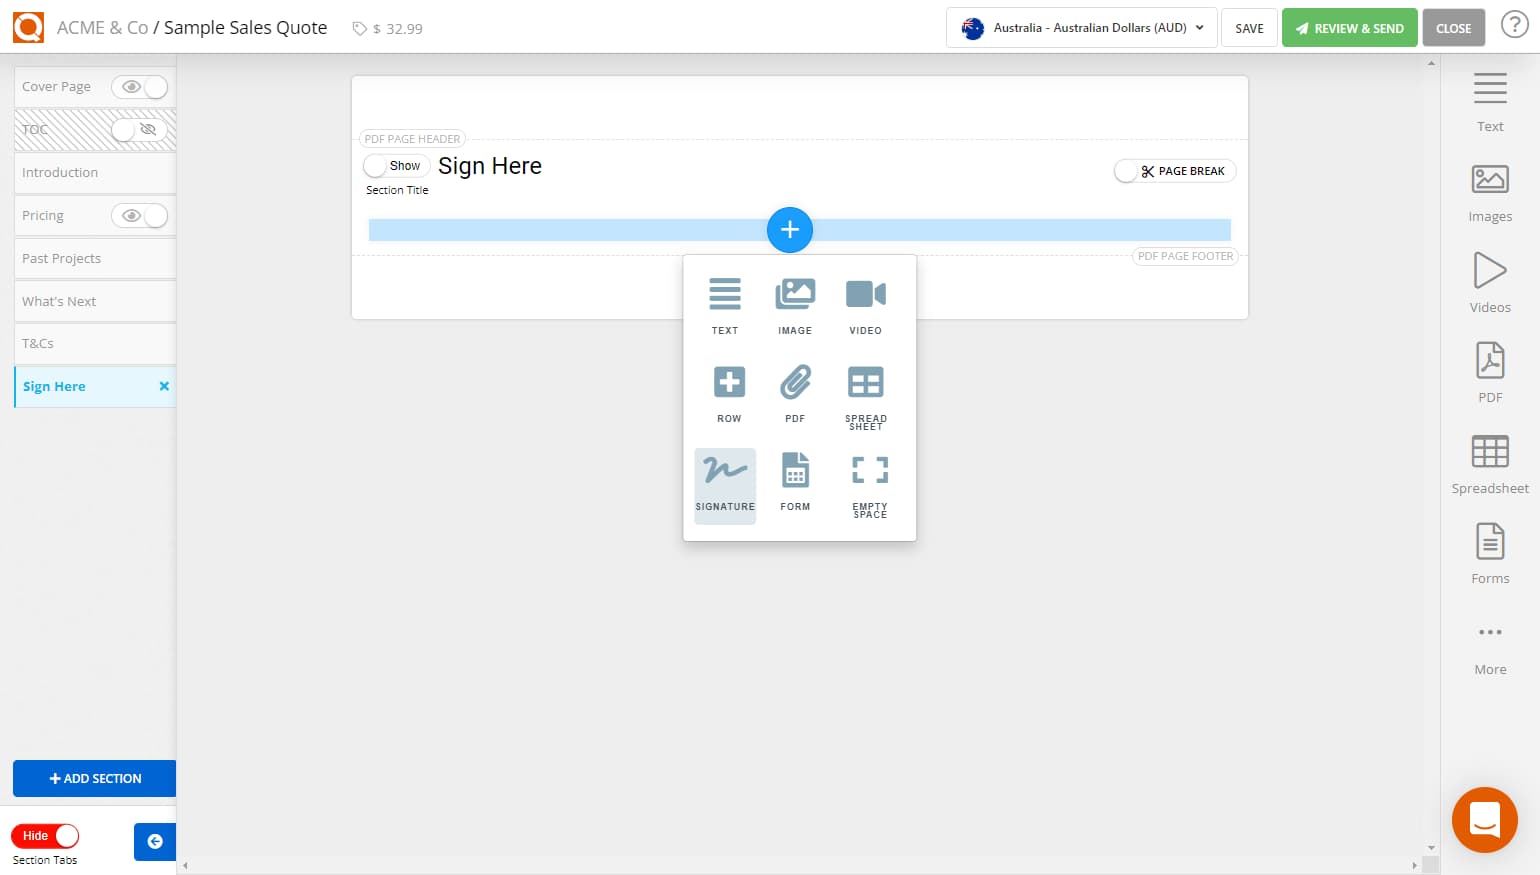Enable Show for the Sign Here section title

(x=396, y=165)
